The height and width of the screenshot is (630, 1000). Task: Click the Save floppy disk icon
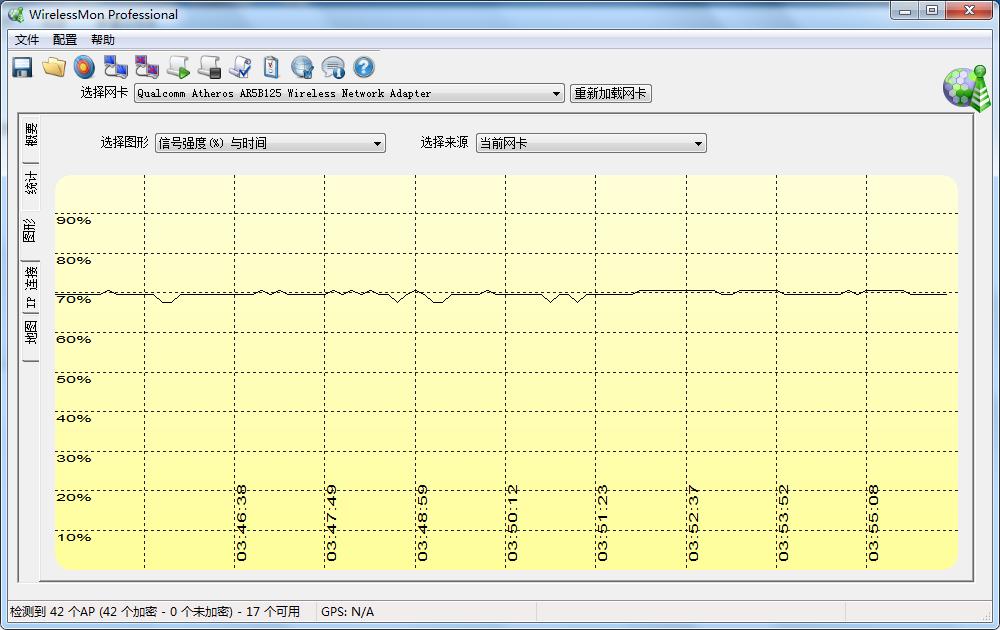tap(22, 67)
